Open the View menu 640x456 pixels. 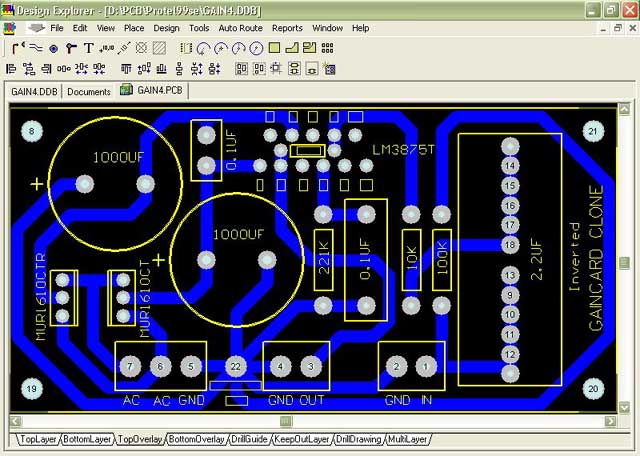pos(106,28)
